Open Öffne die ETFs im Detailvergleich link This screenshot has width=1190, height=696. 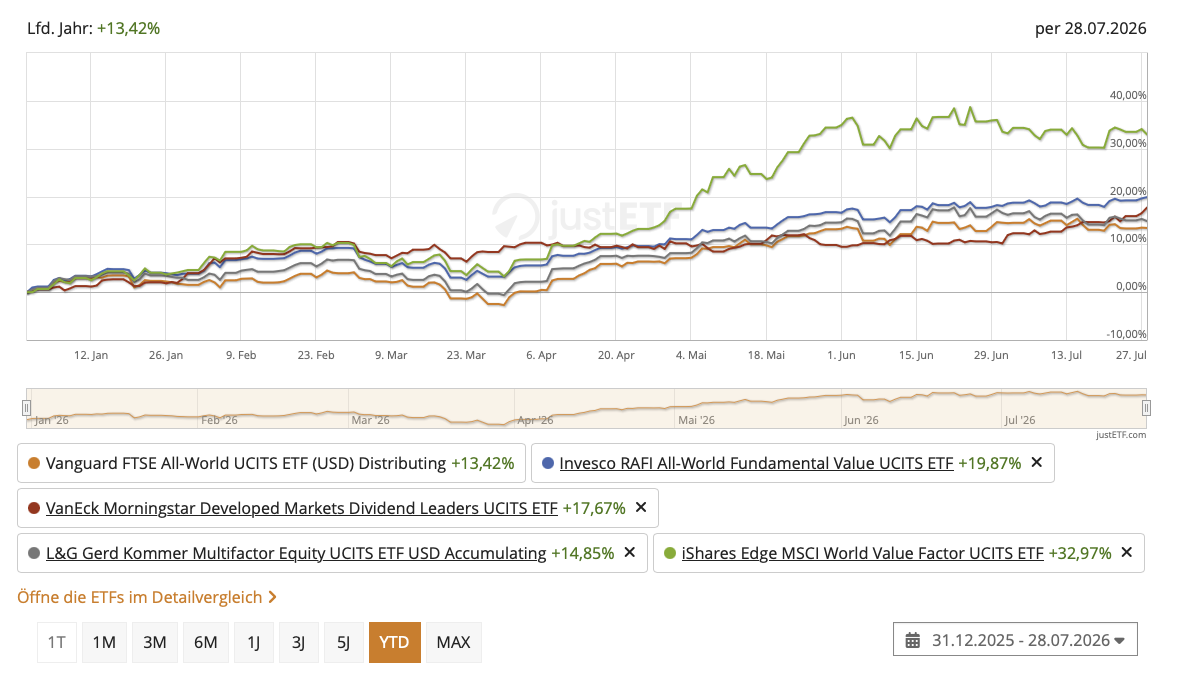pyautogui.click(x=140, y=597)
